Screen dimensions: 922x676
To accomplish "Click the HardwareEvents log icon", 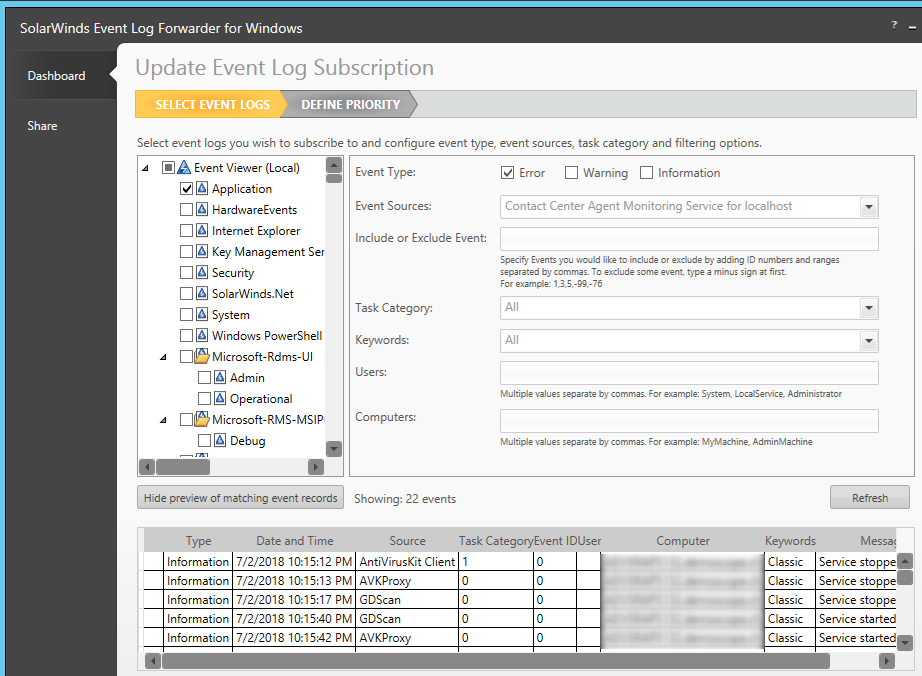I will (x=202, y=209).
